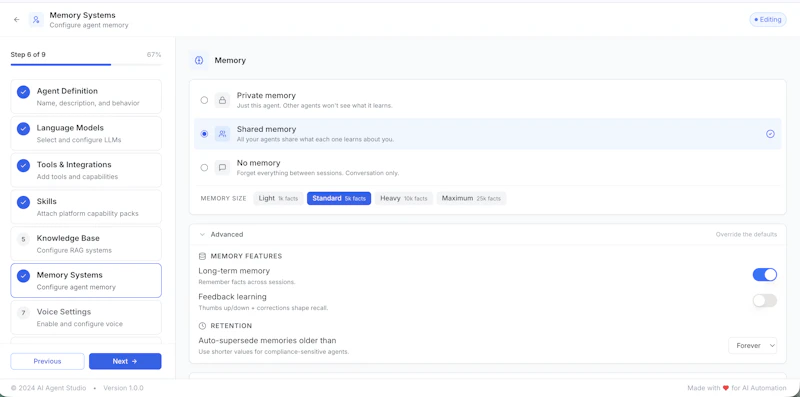The height and width of the screenshot is (397, 800).
Task: Click the 67% progress label
Action: tap(154, 55)
